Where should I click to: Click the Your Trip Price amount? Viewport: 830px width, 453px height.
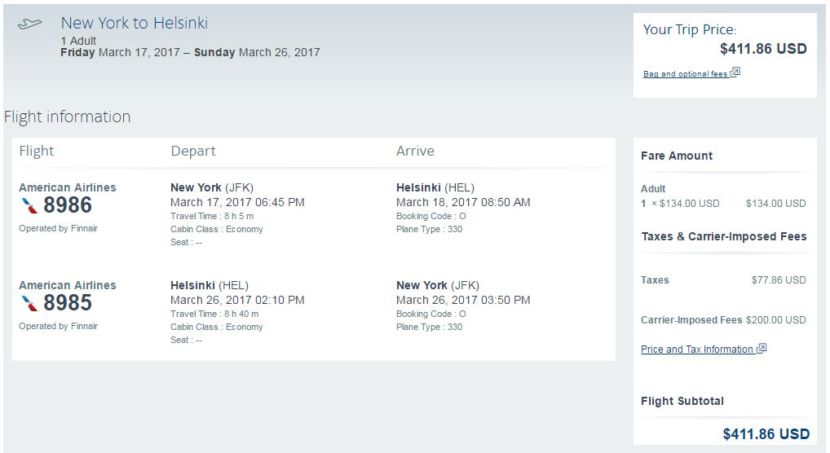[x=763, y=48]
